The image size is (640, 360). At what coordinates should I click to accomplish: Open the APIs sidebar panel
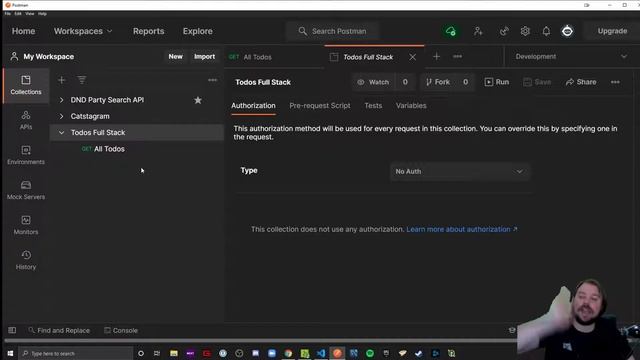click(26, 120)
